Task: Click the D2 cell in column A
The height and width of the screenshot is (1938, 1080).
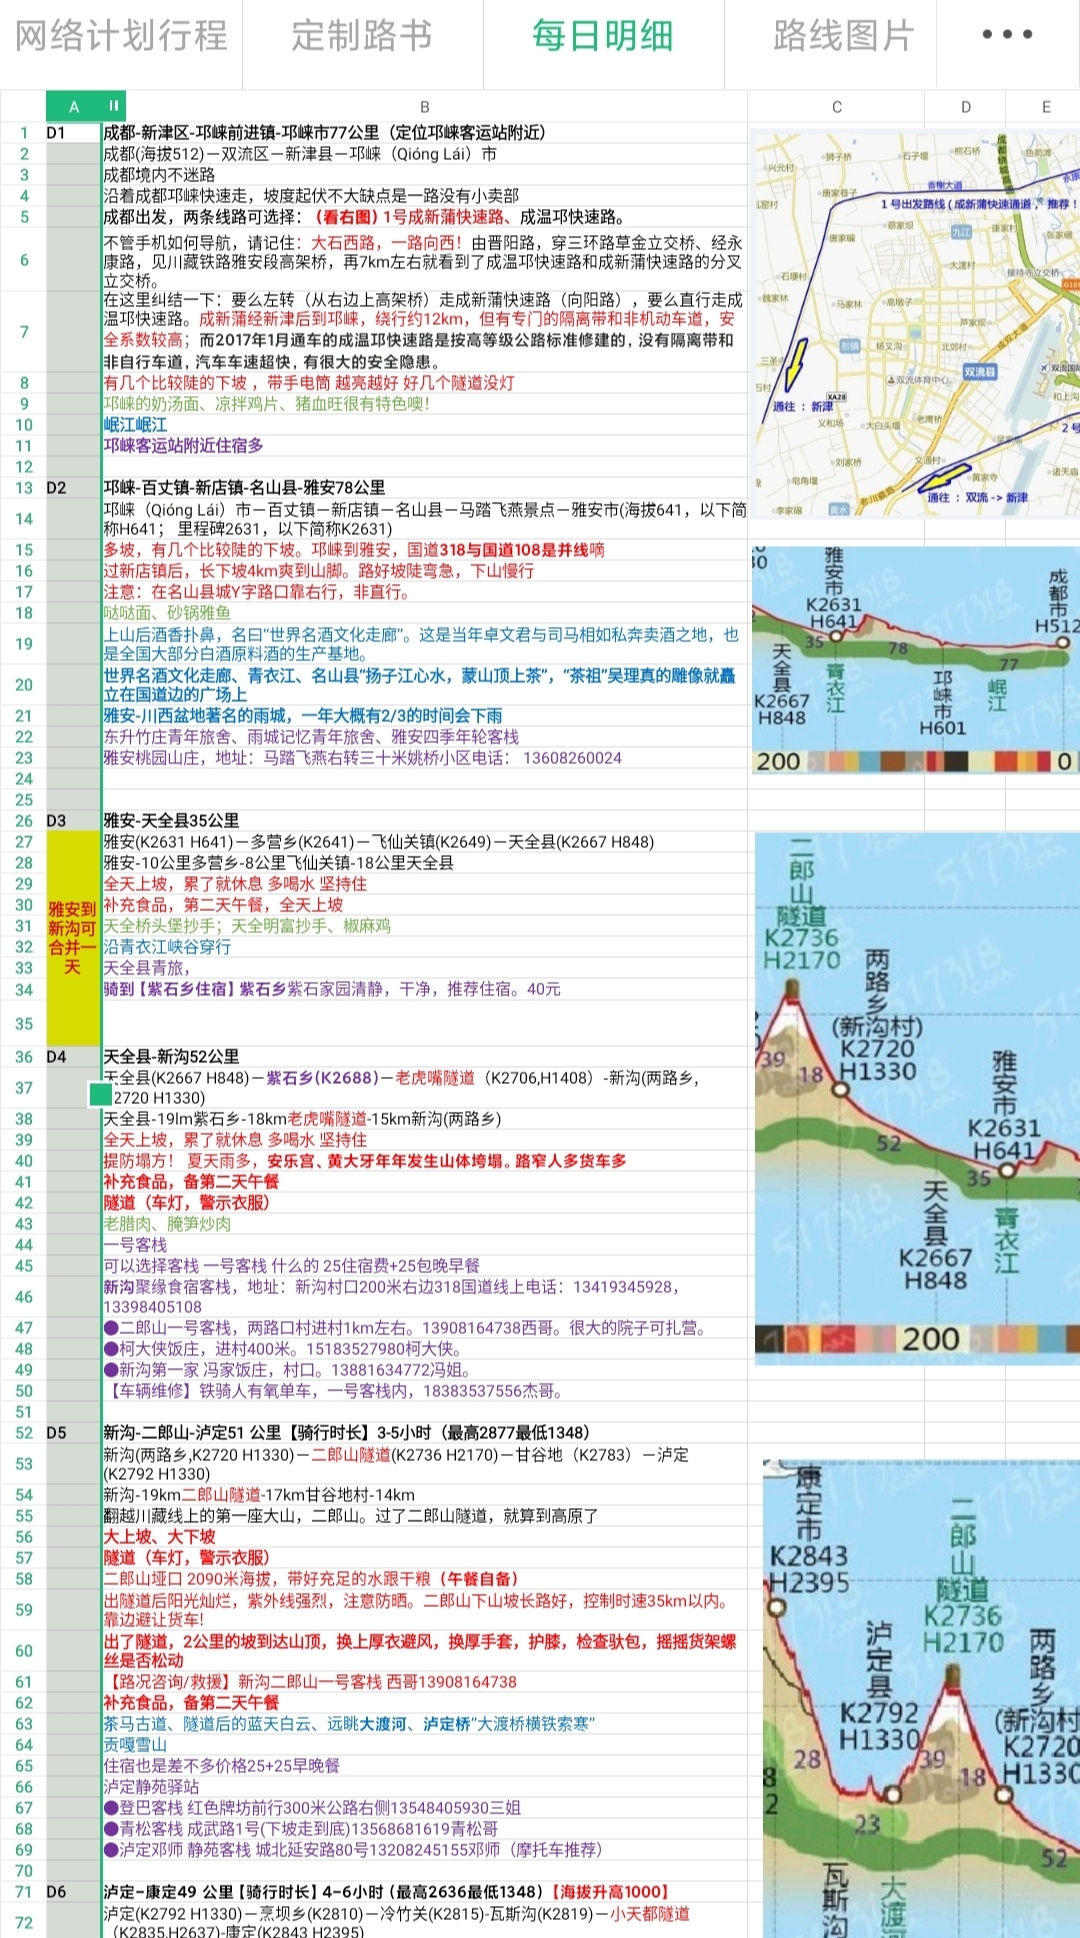Action: pyautogui.click(x=73, y=488)
